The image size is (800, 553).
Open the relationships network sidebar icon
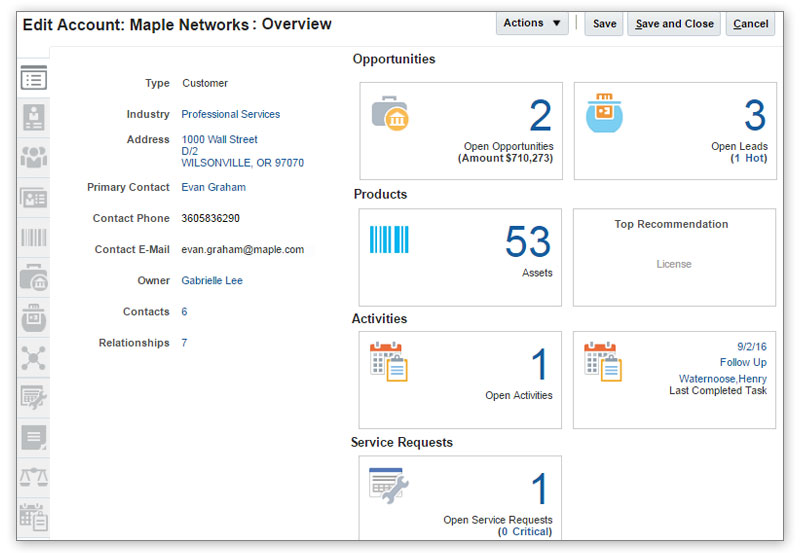pyautogui.click(x=34, y=357)
